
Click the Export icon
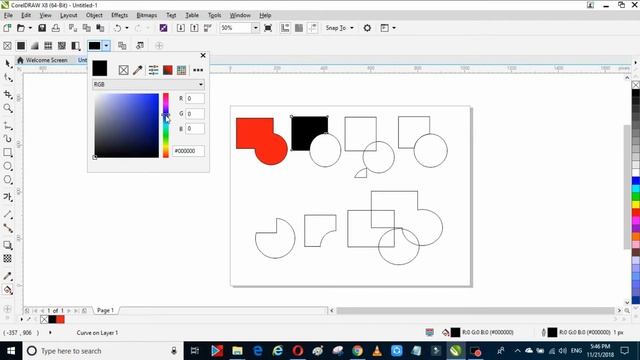[x=194, y=28]
